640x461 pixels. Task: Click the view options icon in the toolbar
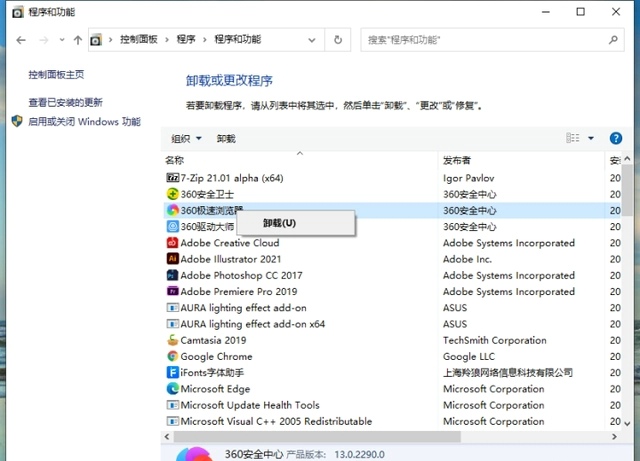pyautogui.click(x=573, y=138)
